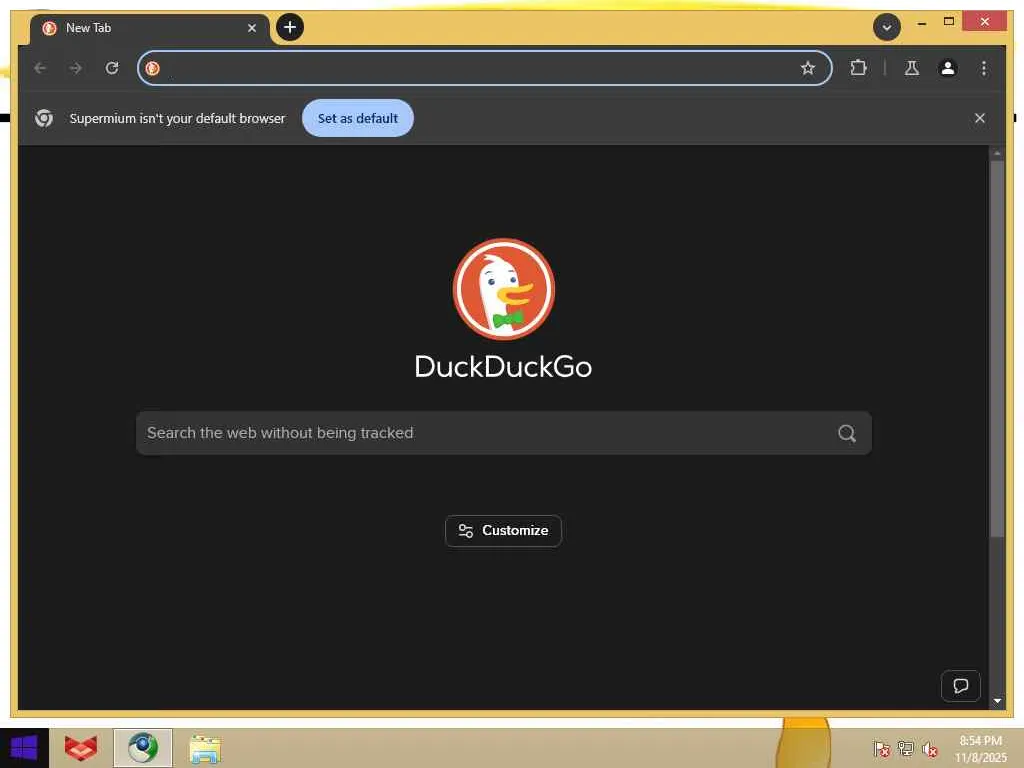Click the page scrollbar thumb
The height and width of the screenshot is (768, 1024).
pos(997,349)
